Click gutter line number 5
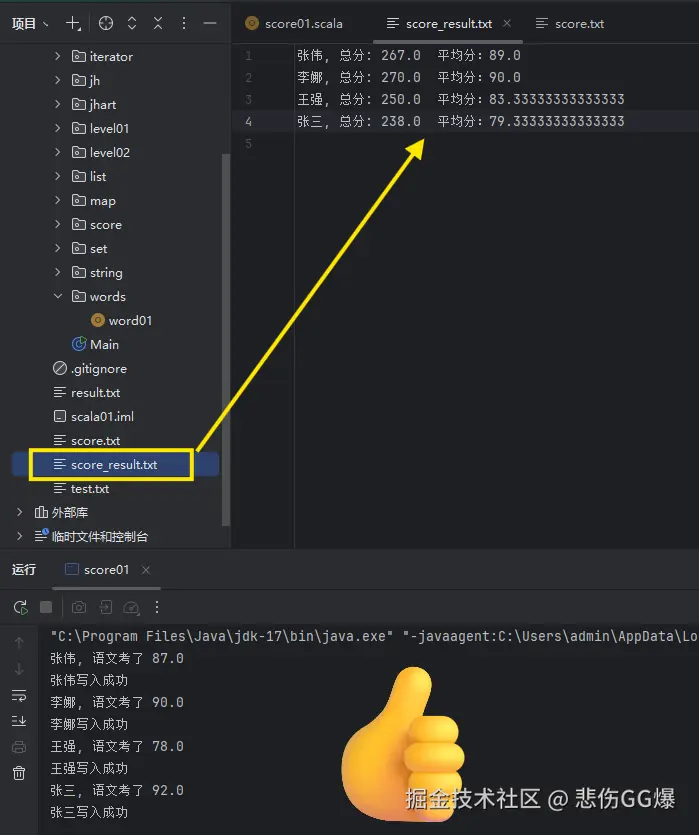The image size is (699, 835). pyautogui.click(x=249, y=143)
